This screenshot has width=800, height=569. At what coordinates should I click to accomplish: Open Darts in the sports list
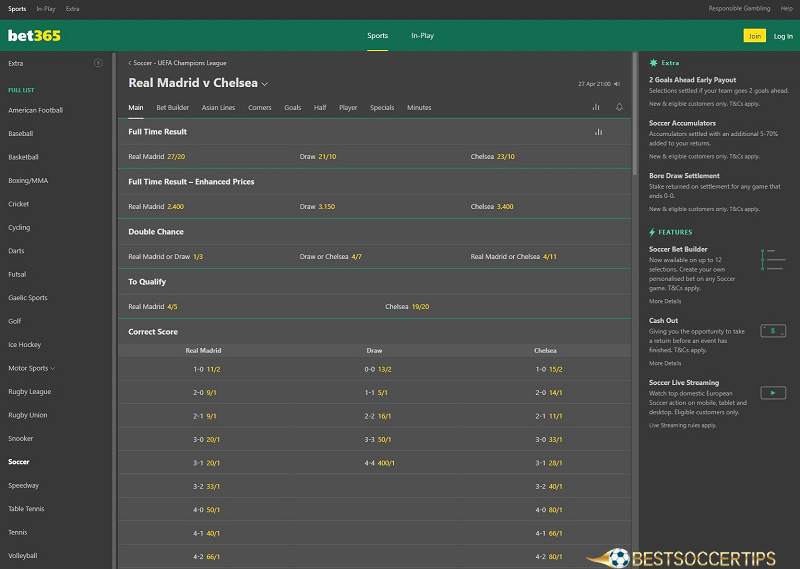[16, 251]
